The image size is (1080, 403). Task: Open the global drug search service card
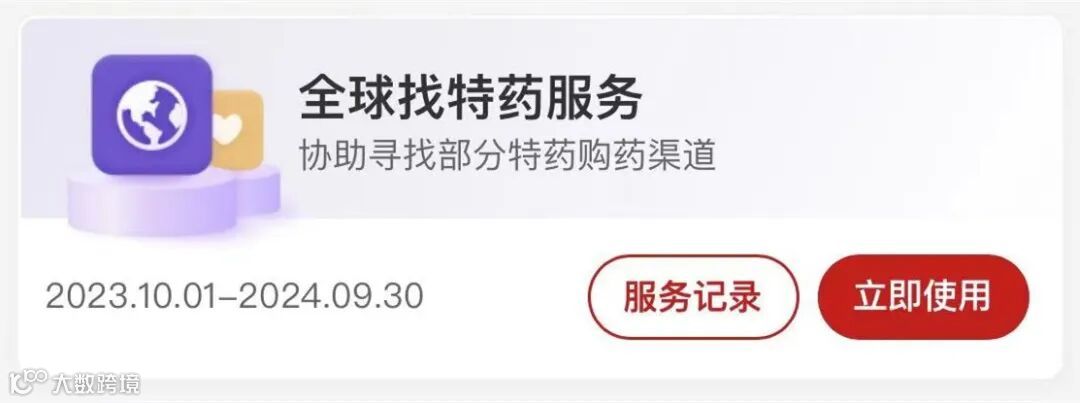(541, 197)
